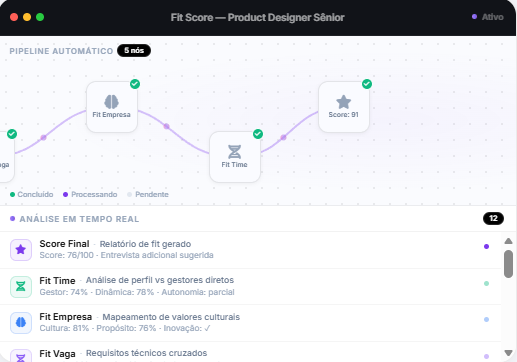517x362 pixels.
Task: Click the Processando legend item
Action: [90, 194]
